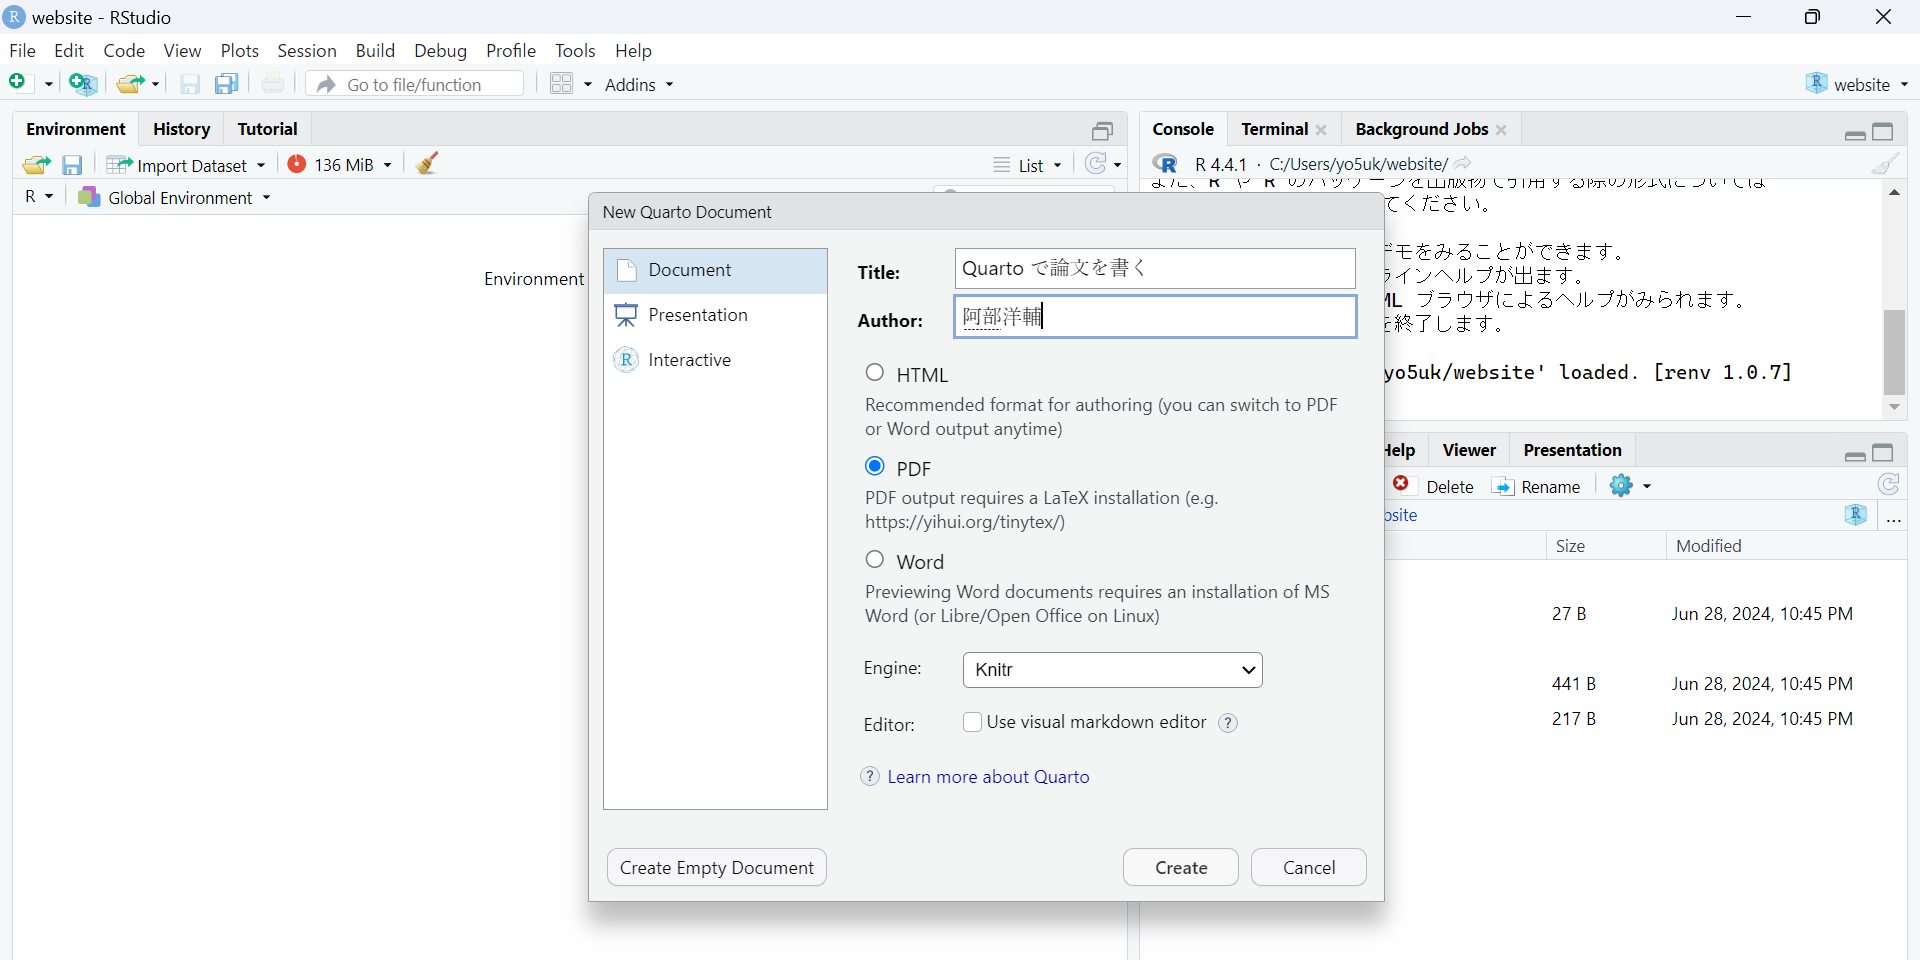This screenshot has height=960, width=1920.
Task: Click the workspace panes grid icon
Action: coord(562,85)
